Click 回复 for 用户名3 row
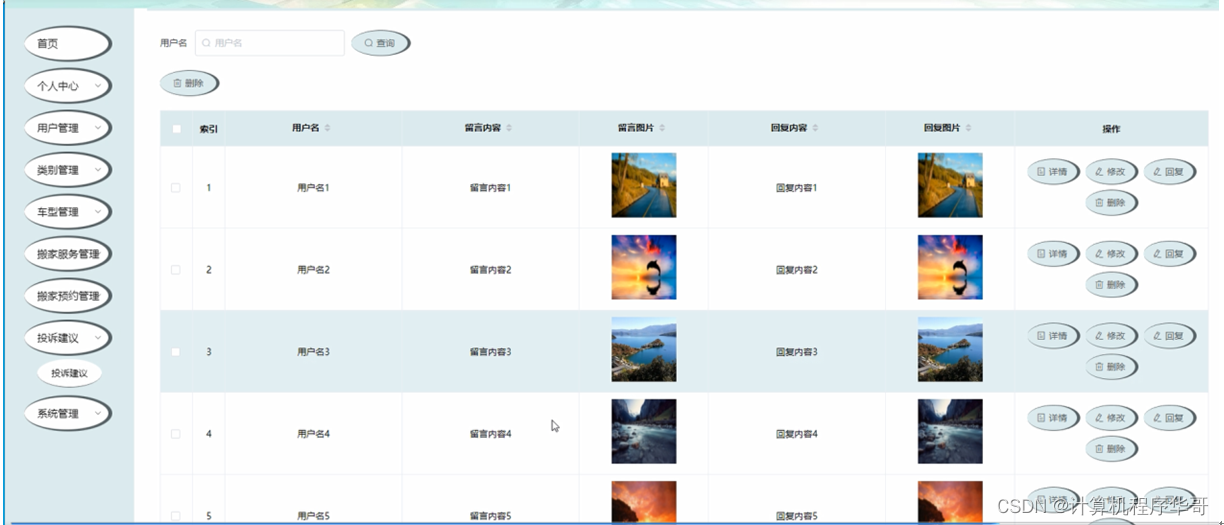This screenshot has width=1224, height=525. coord(1169,336)
